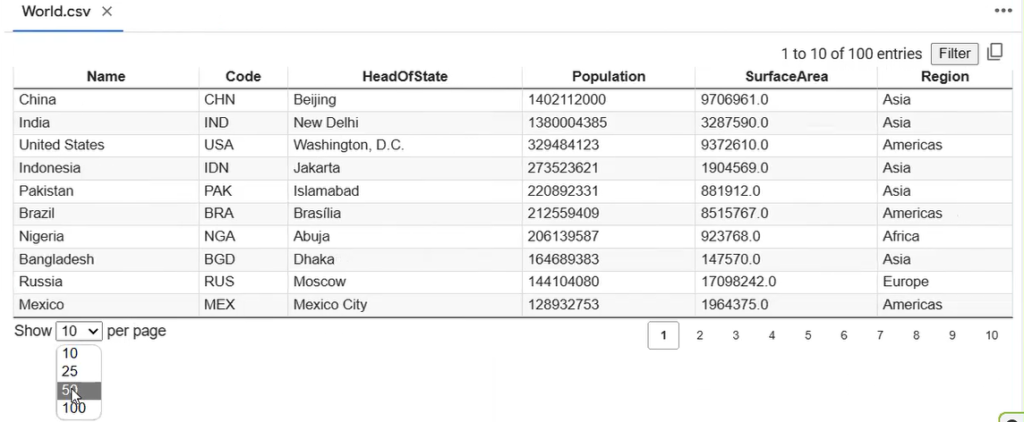This screenshot has height=422, width=1024.
Task: Click the Mexico City cell
Action: tap(405, 305)
